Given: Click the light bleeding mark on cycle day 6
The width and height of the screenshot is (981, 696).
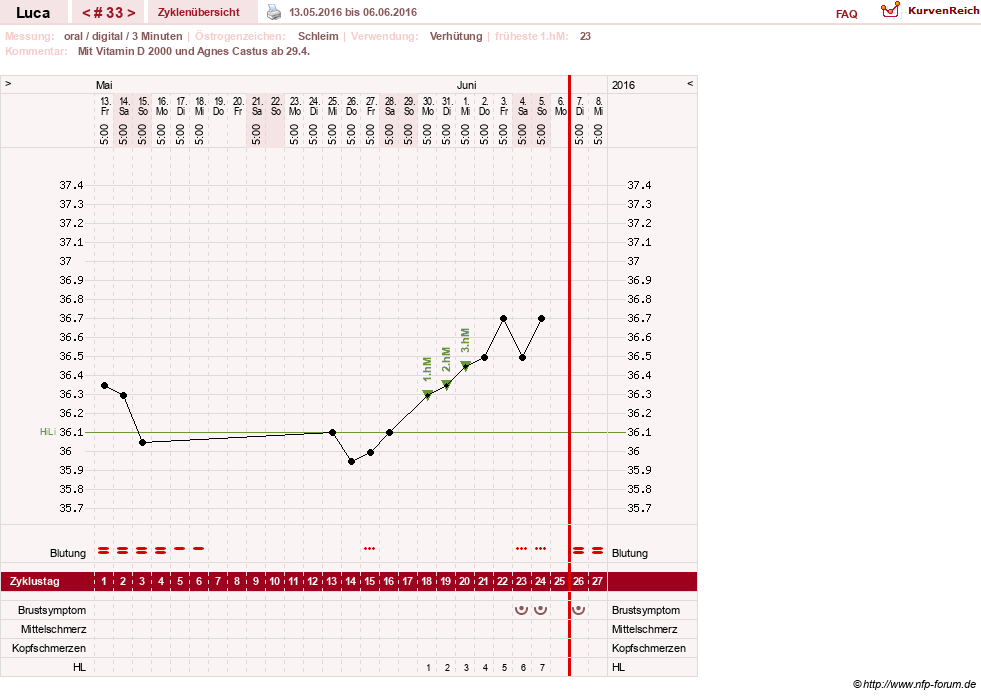Looking at the screenshot, I should coord(199,548).
